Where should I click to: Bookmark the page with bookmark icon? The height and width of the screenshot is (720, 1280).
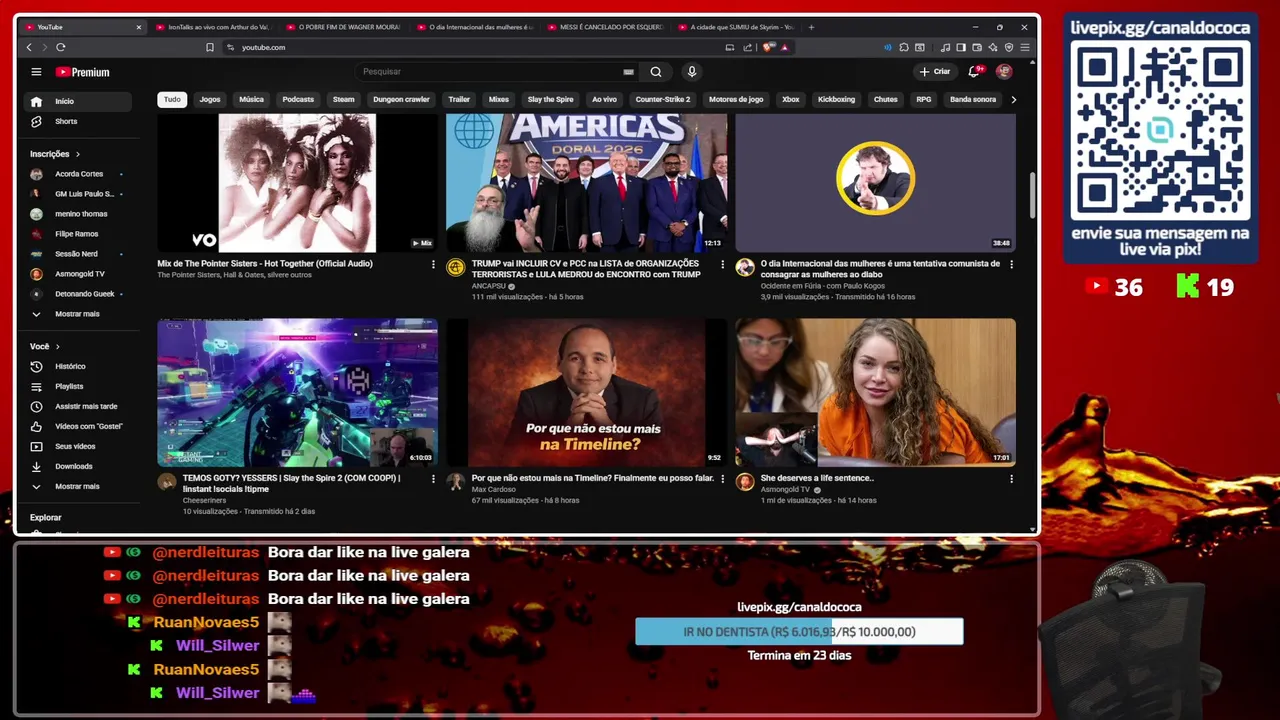[x=210, y=47]
